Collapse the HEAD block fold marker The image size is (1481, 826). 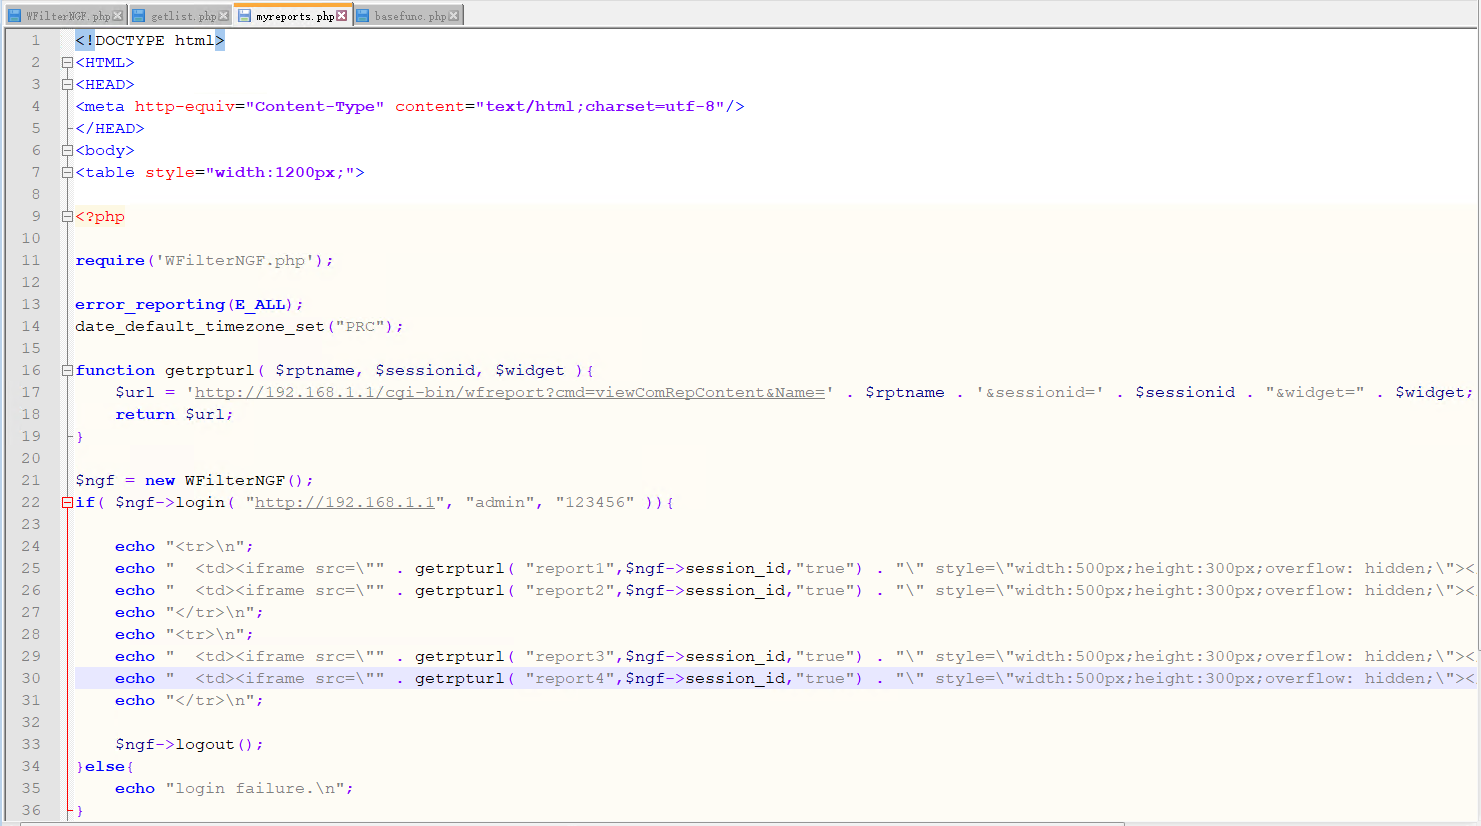[x=67, y=85]
